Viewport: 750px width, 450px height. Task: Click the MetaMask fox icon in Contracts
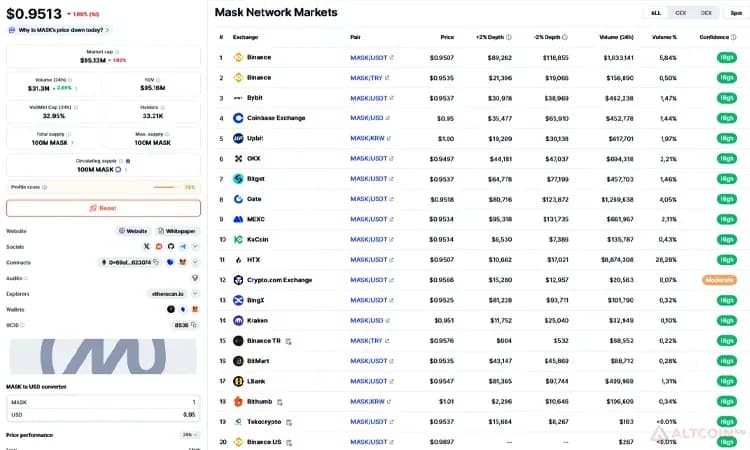[x=182, y=262]
